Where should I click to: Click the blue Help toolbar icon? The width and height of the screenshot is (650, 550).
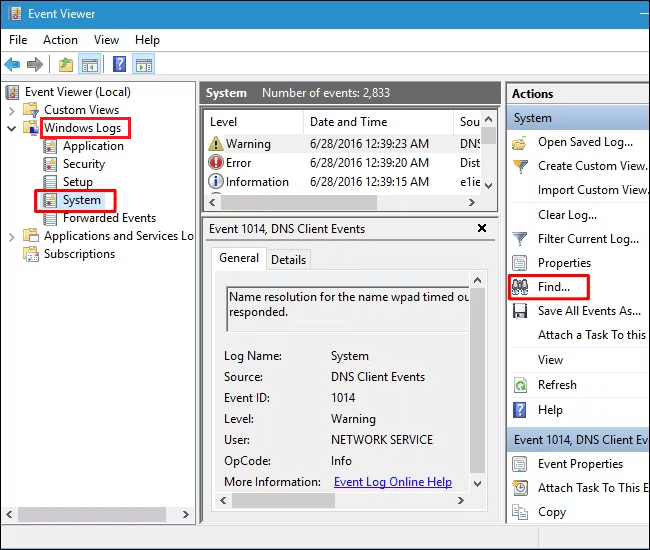point(119,65)
